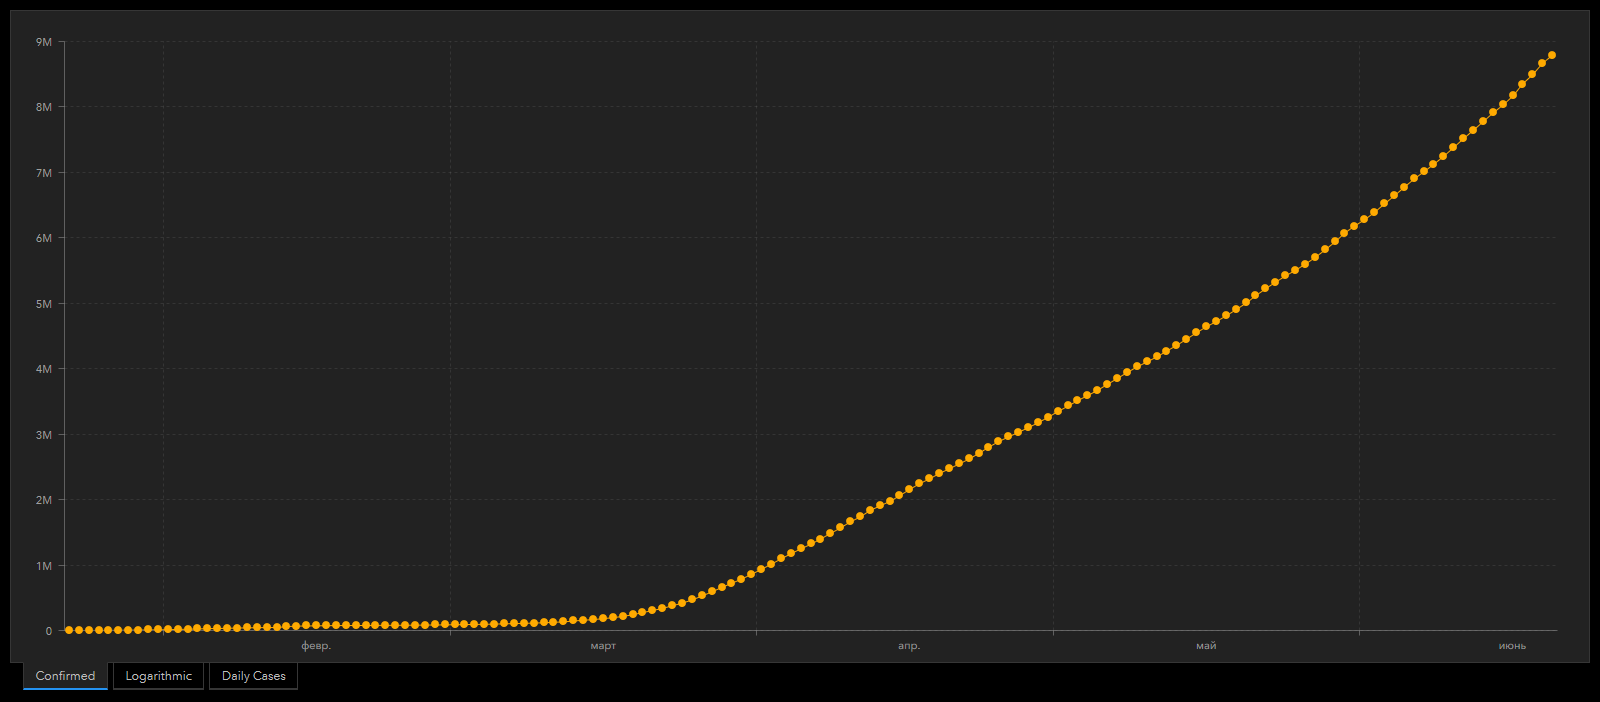Select the 8M y-axis label
The width and height of the screenshot is (1600, 702).
pyautogui.click(x=44, y=107)
